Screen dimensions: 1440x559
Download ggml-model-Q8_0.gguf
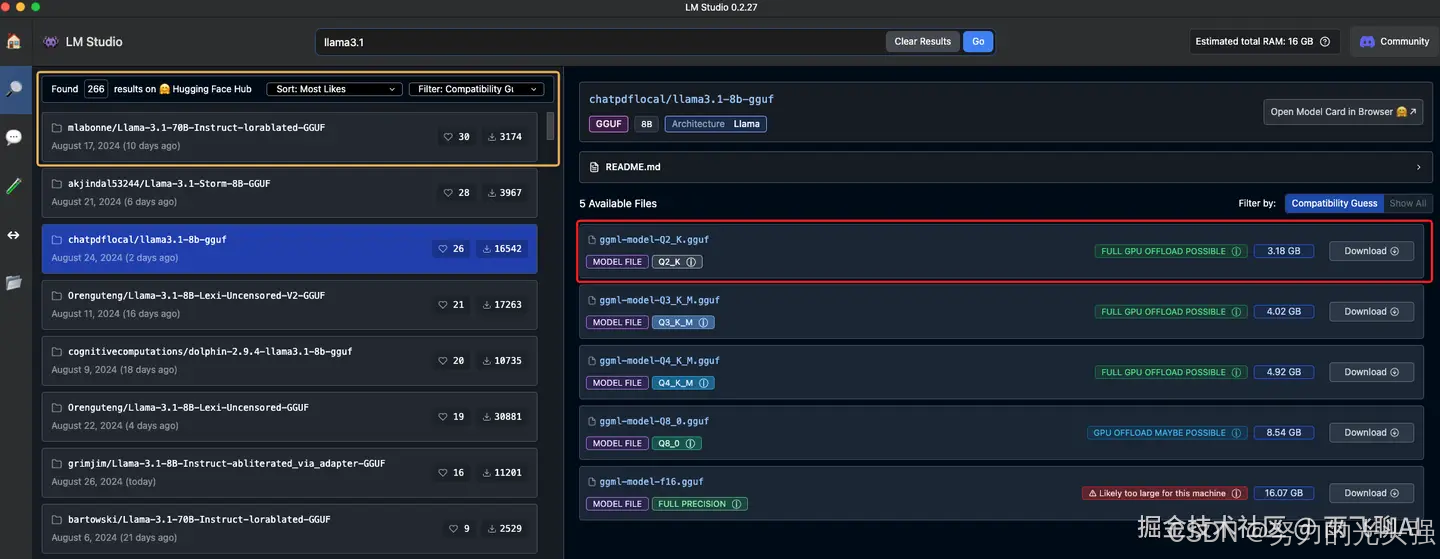[x=1371, y=433]
